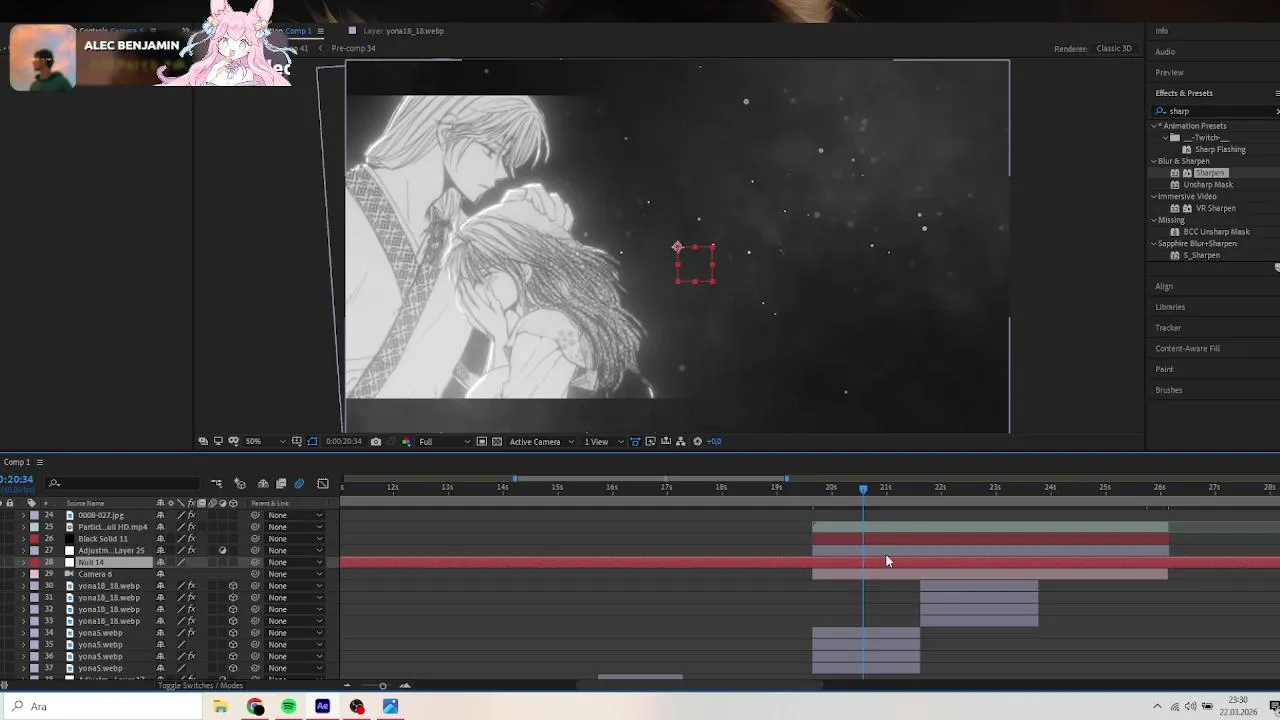This screenshot has width=1280, height=720.
Task: Click red label color of layer 26
Action: tap(34, 539)
